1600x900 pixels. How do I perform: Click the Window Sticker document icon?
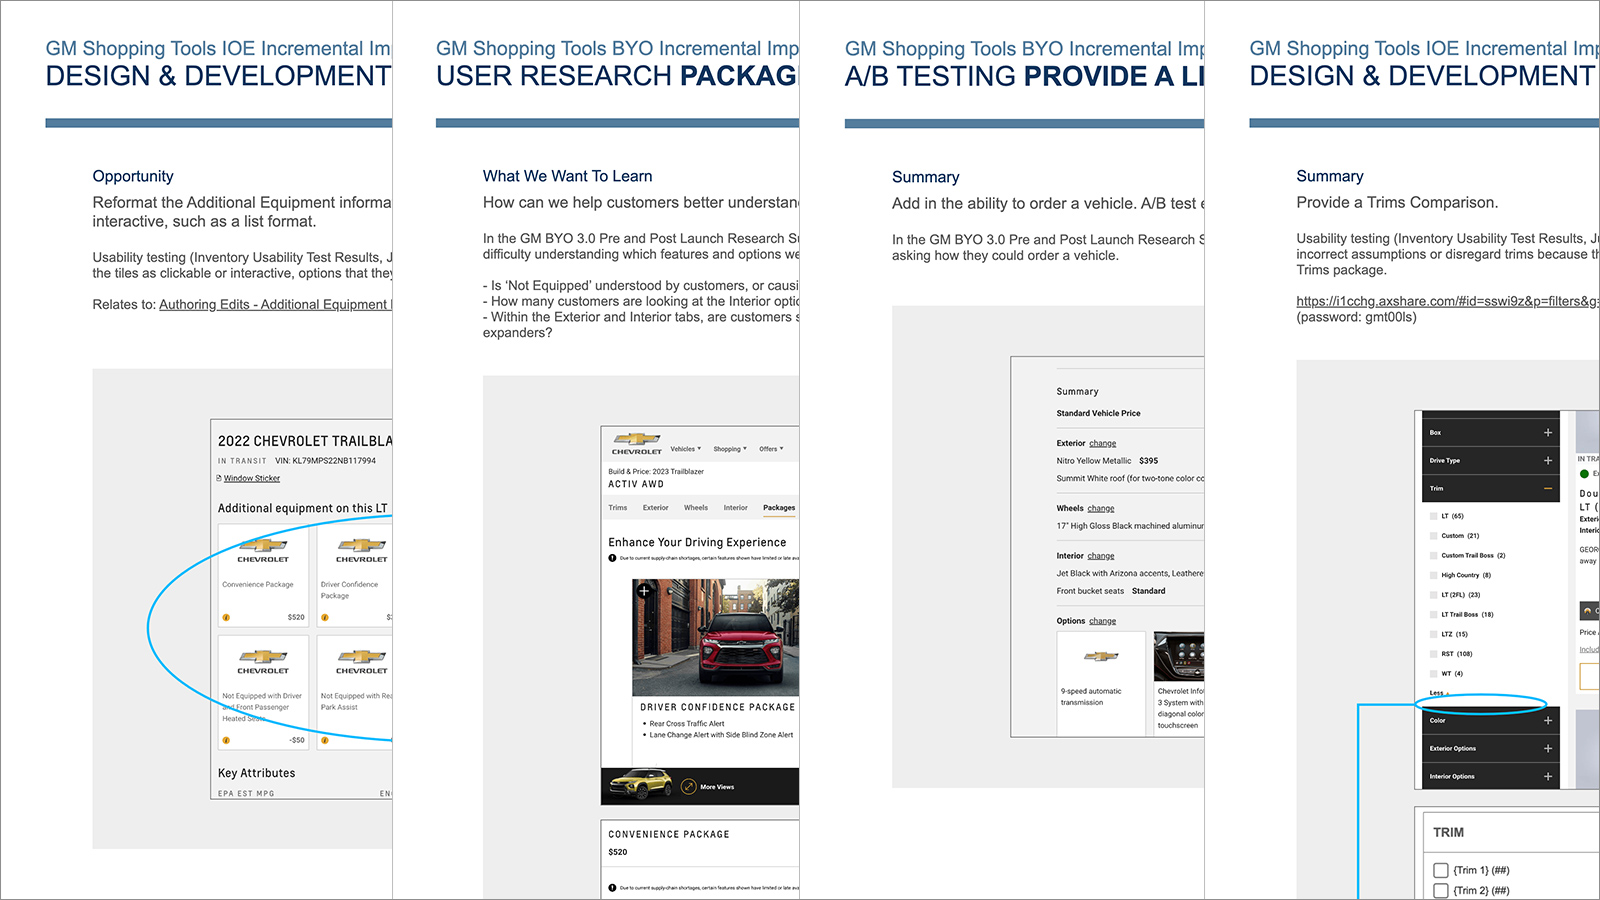point(219,479)
